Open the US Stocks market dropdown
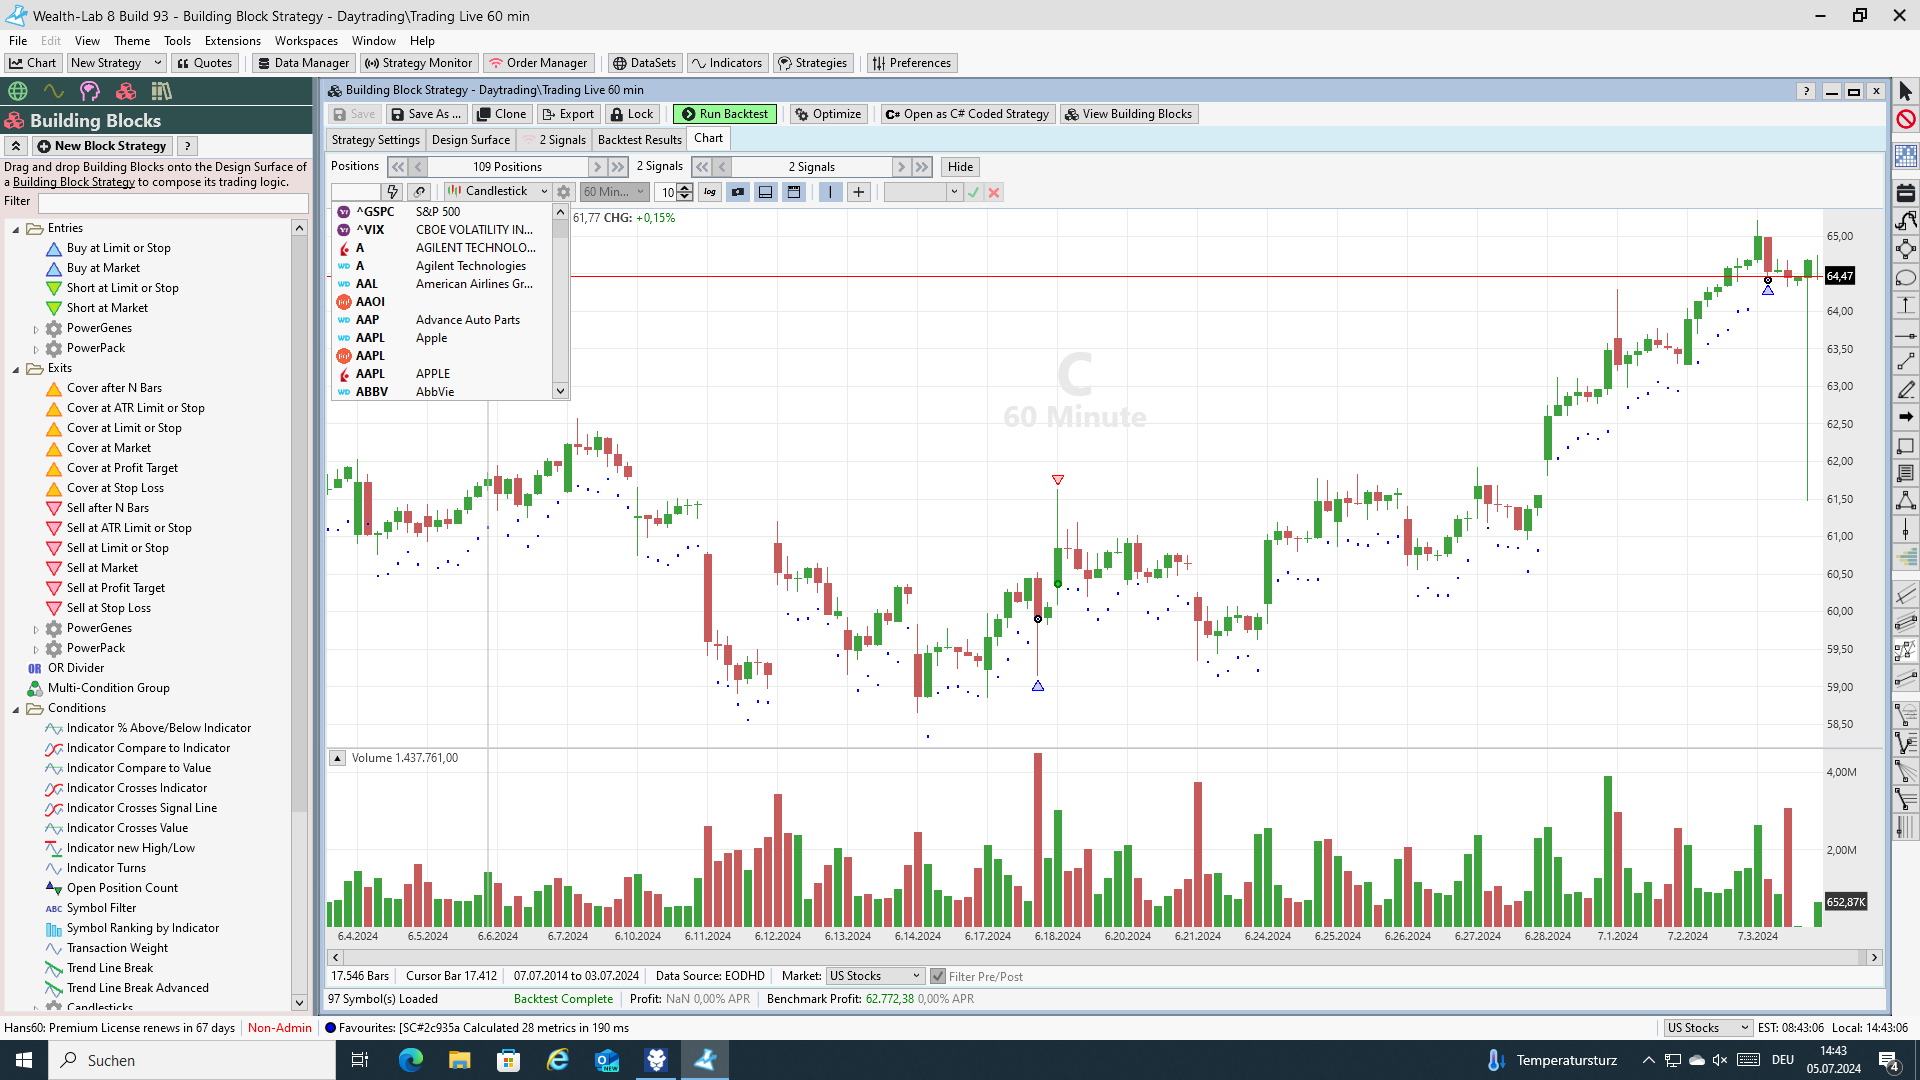Screen dimensions: 1920x1080 (874, 976)
